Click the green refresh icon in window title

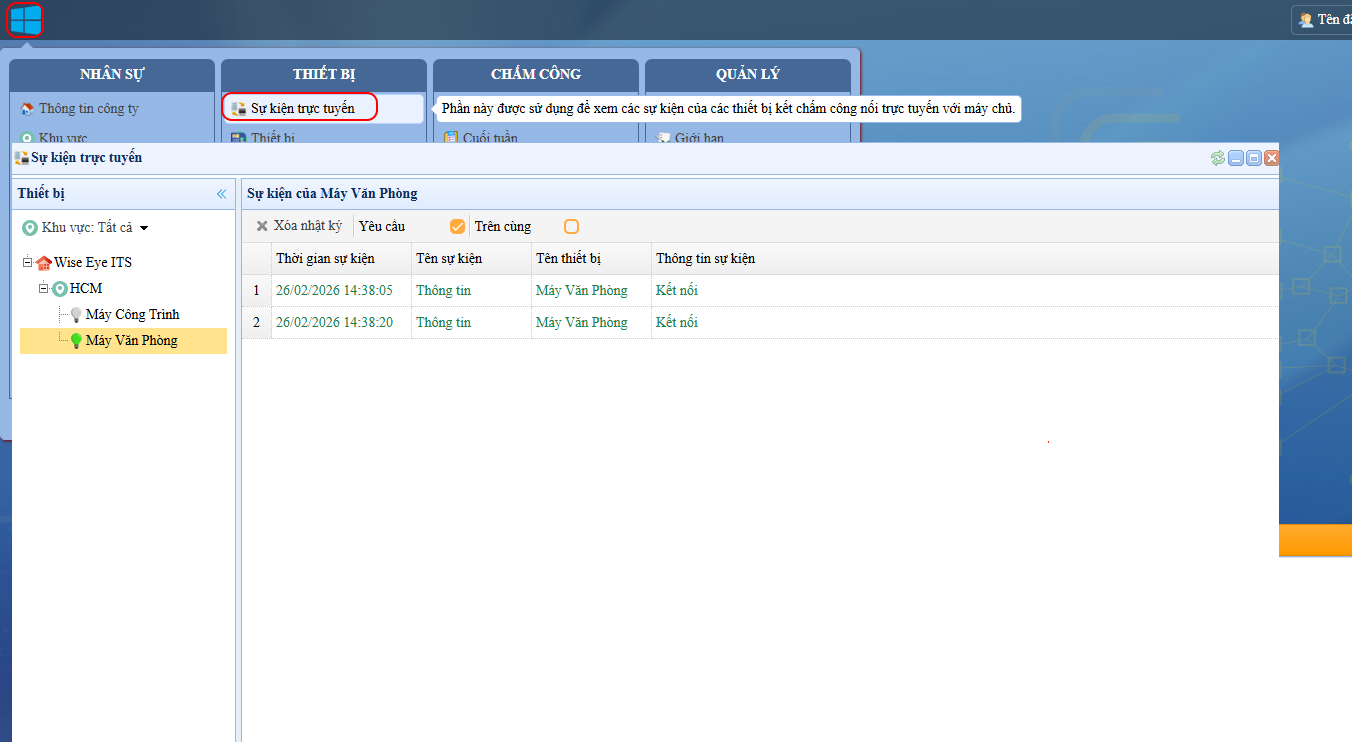coord(1217,158)
